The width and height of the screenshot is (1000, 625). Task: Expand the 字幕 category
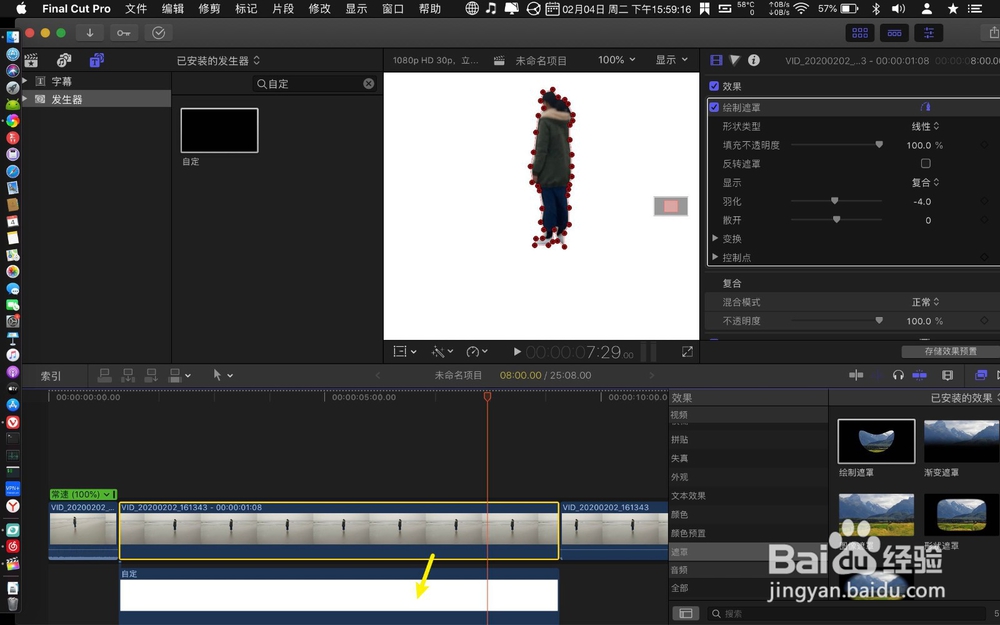coord(25,80)
